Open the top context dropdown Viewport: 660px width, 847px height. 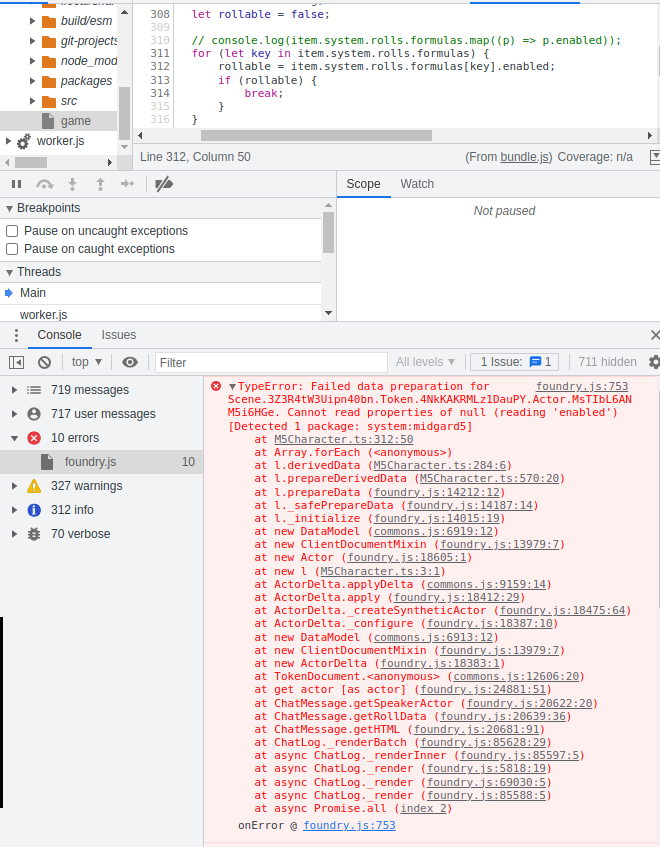(x=86, y=362)
